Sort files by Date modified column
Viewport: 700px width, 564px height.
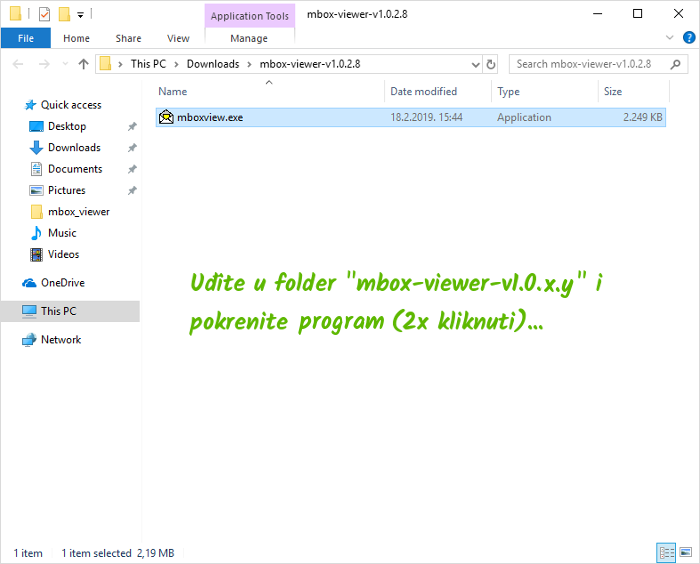[x=424, y=91]
